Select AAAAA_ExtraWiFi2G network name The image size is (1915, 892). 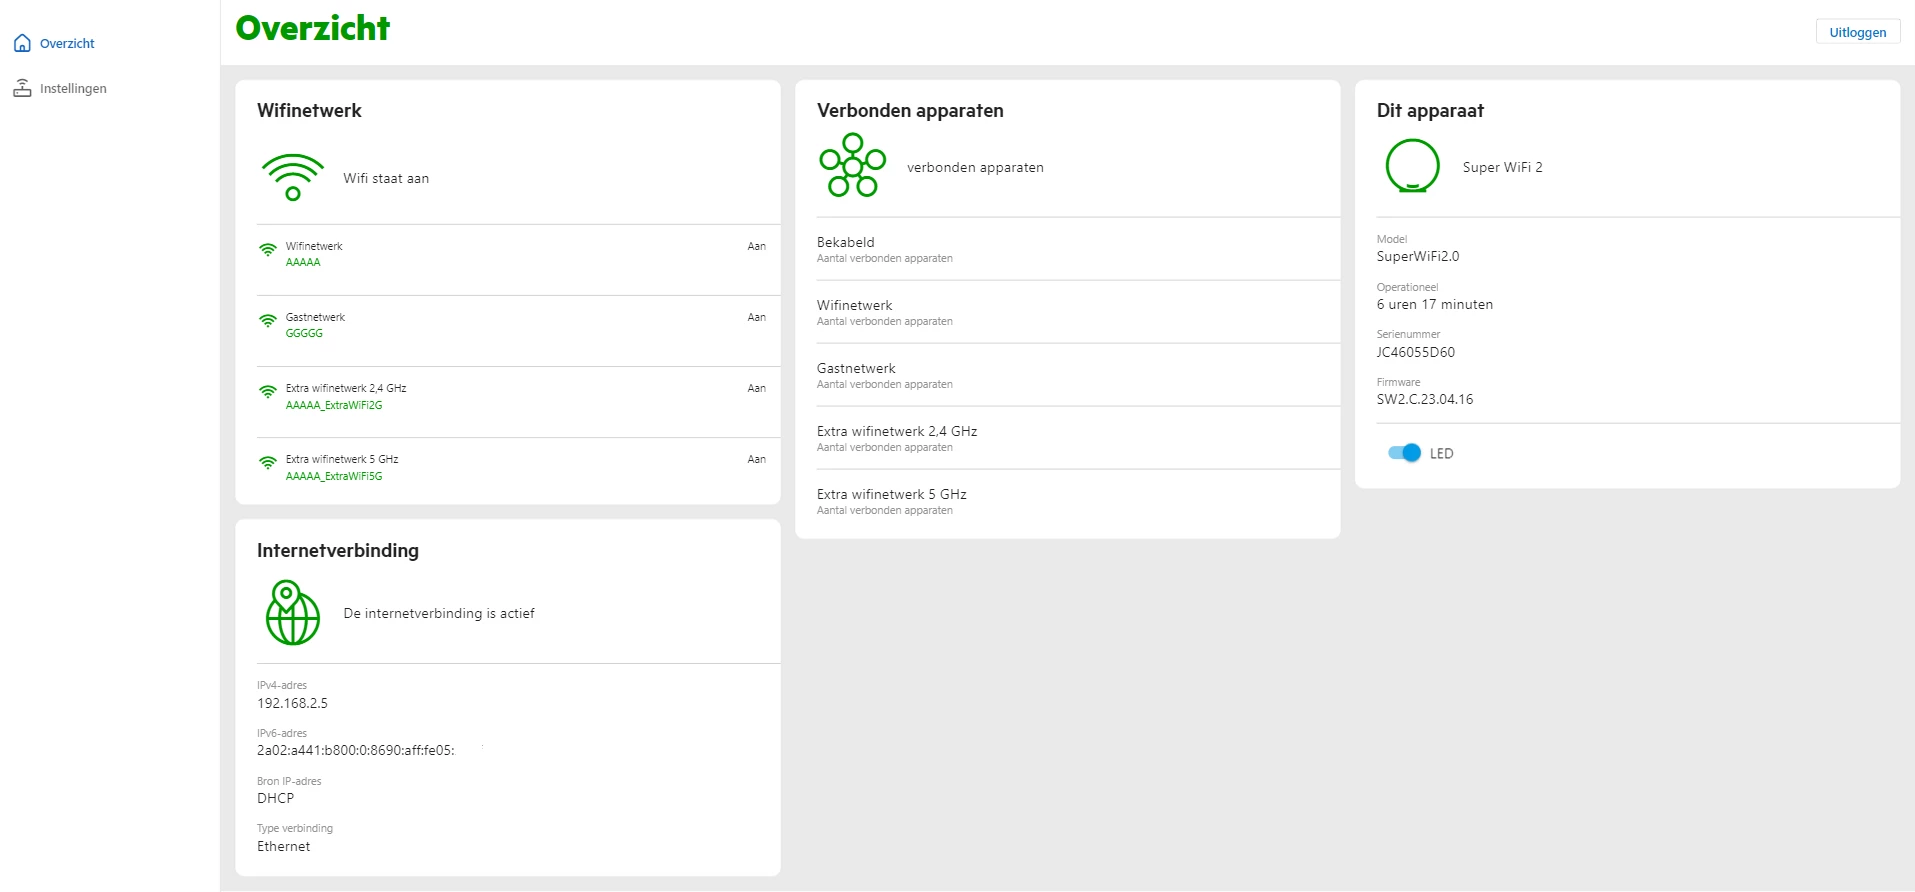334,406
